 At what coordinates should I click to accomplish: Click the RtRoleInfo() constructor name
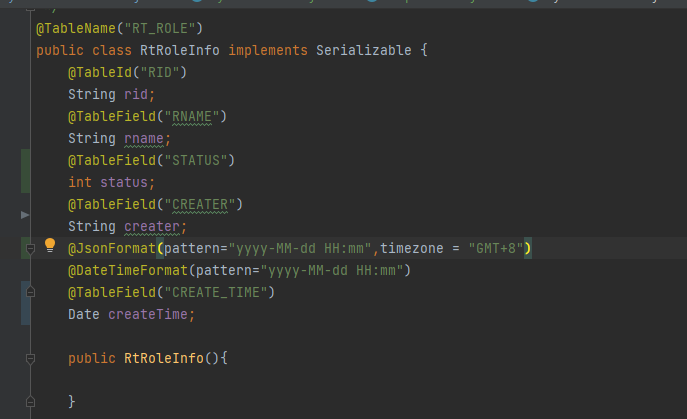[164, 359]
